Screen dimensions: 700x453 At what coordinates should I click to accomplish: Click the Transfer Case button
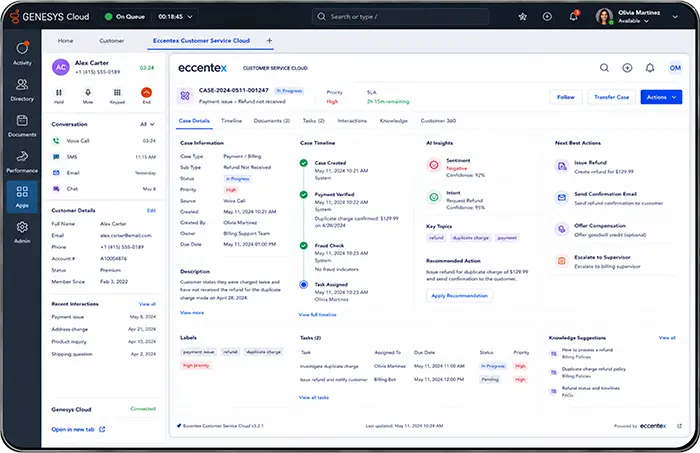[x=611, y=97]
